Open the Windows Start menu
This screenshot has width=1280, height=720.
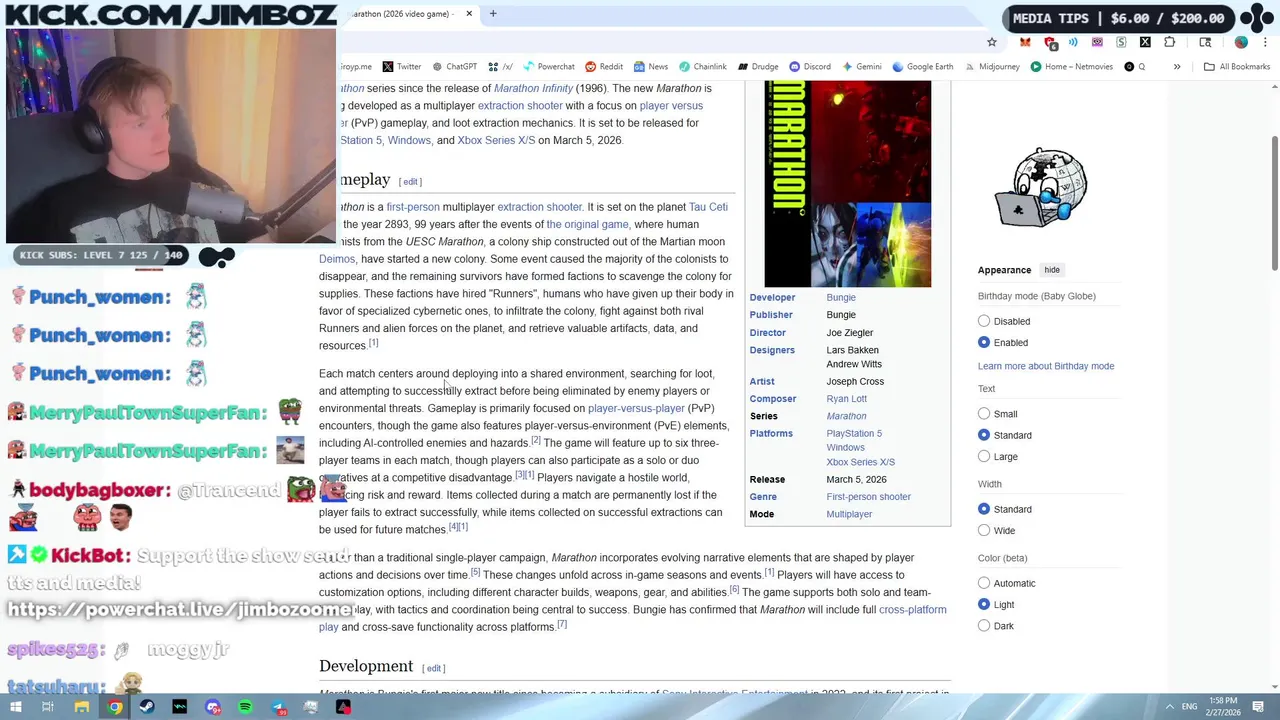point(15,707)
